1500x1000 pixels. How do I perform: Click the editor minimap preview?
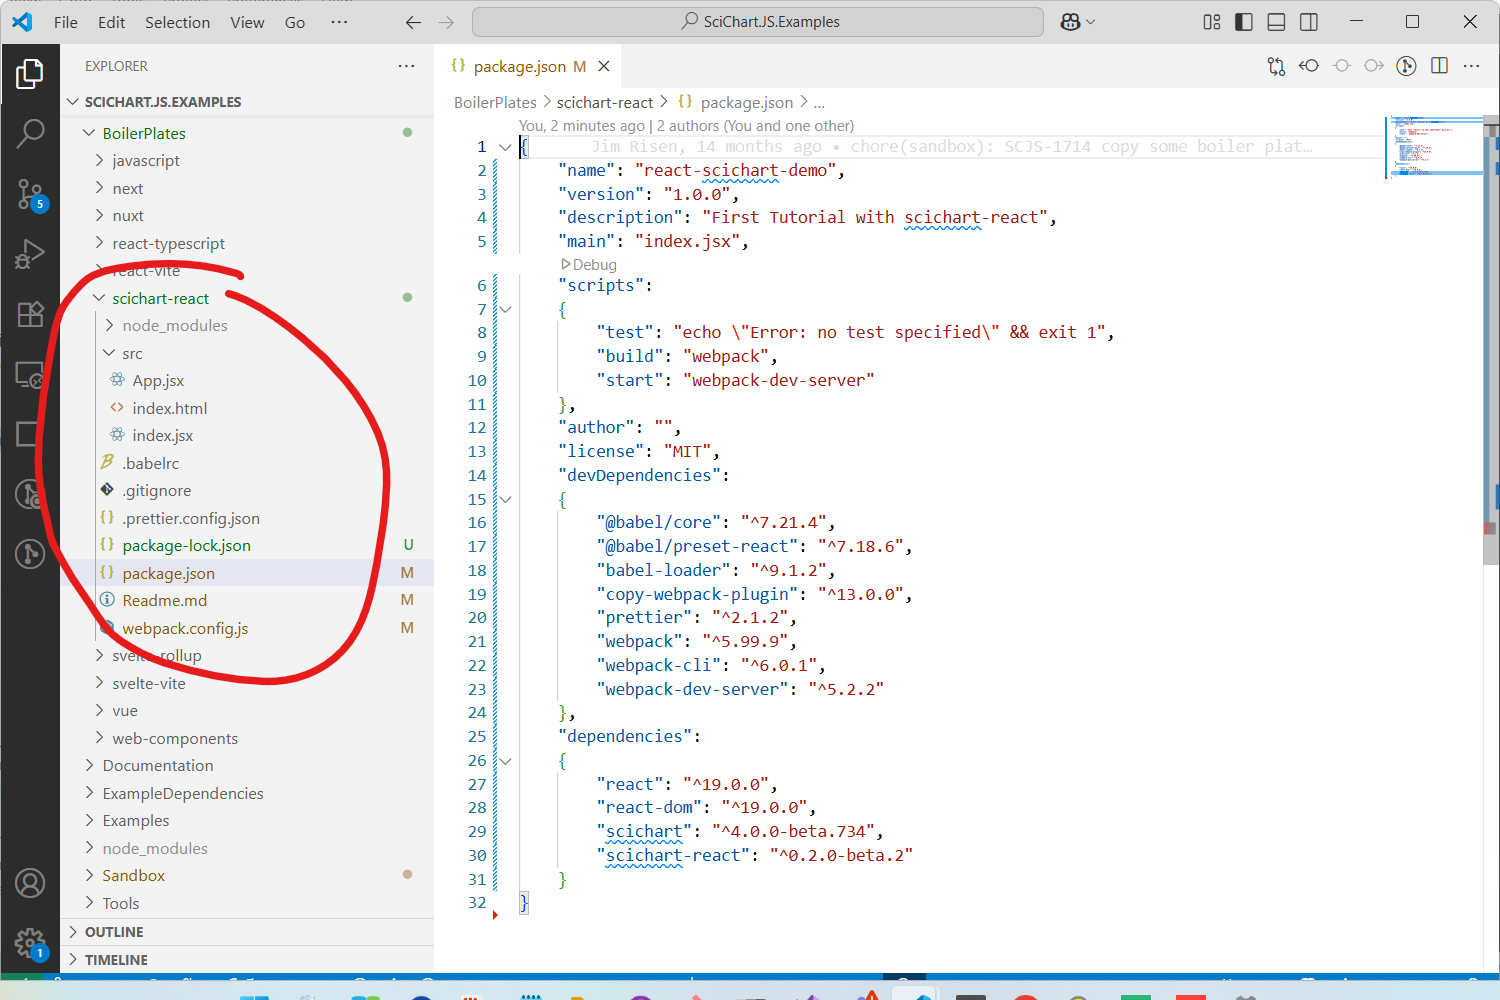[x=1433, y=146]
